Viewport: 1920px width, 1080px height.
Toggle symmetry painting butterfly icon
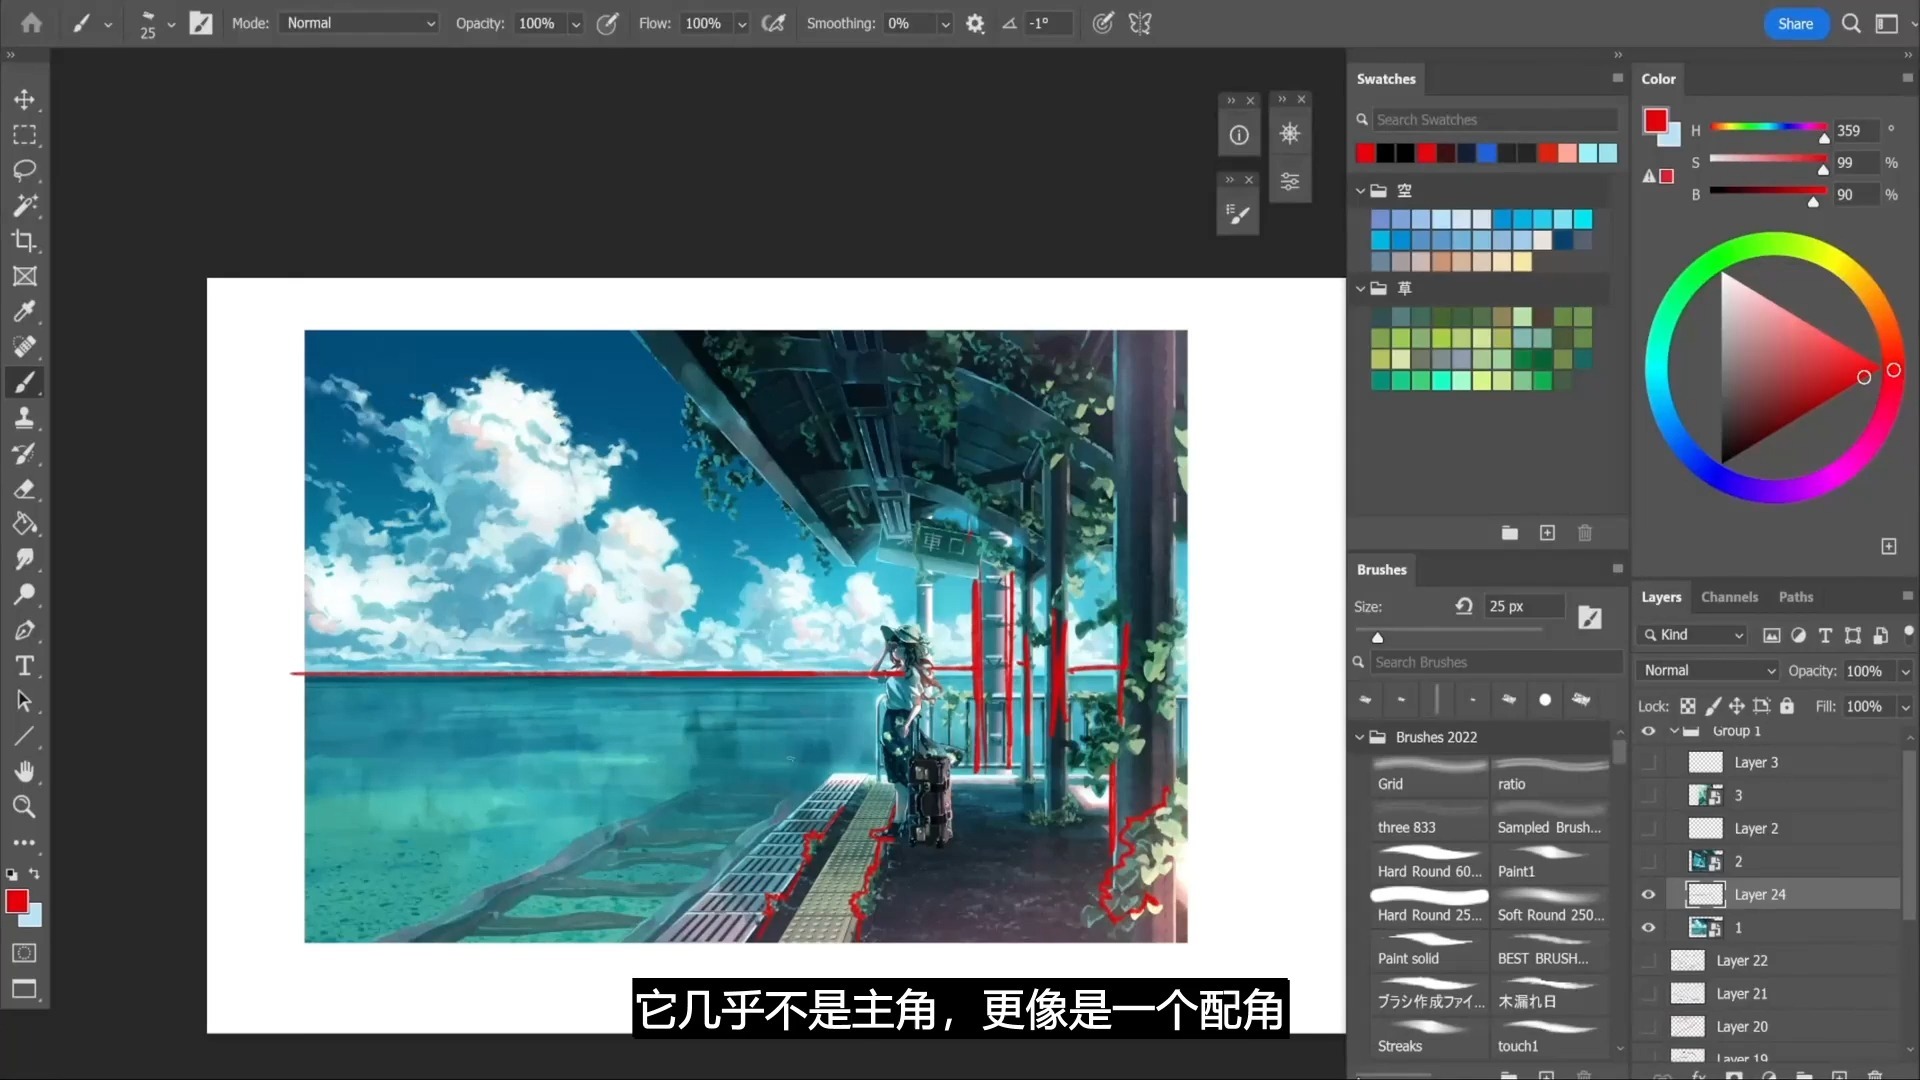[x=1140, y=23]
